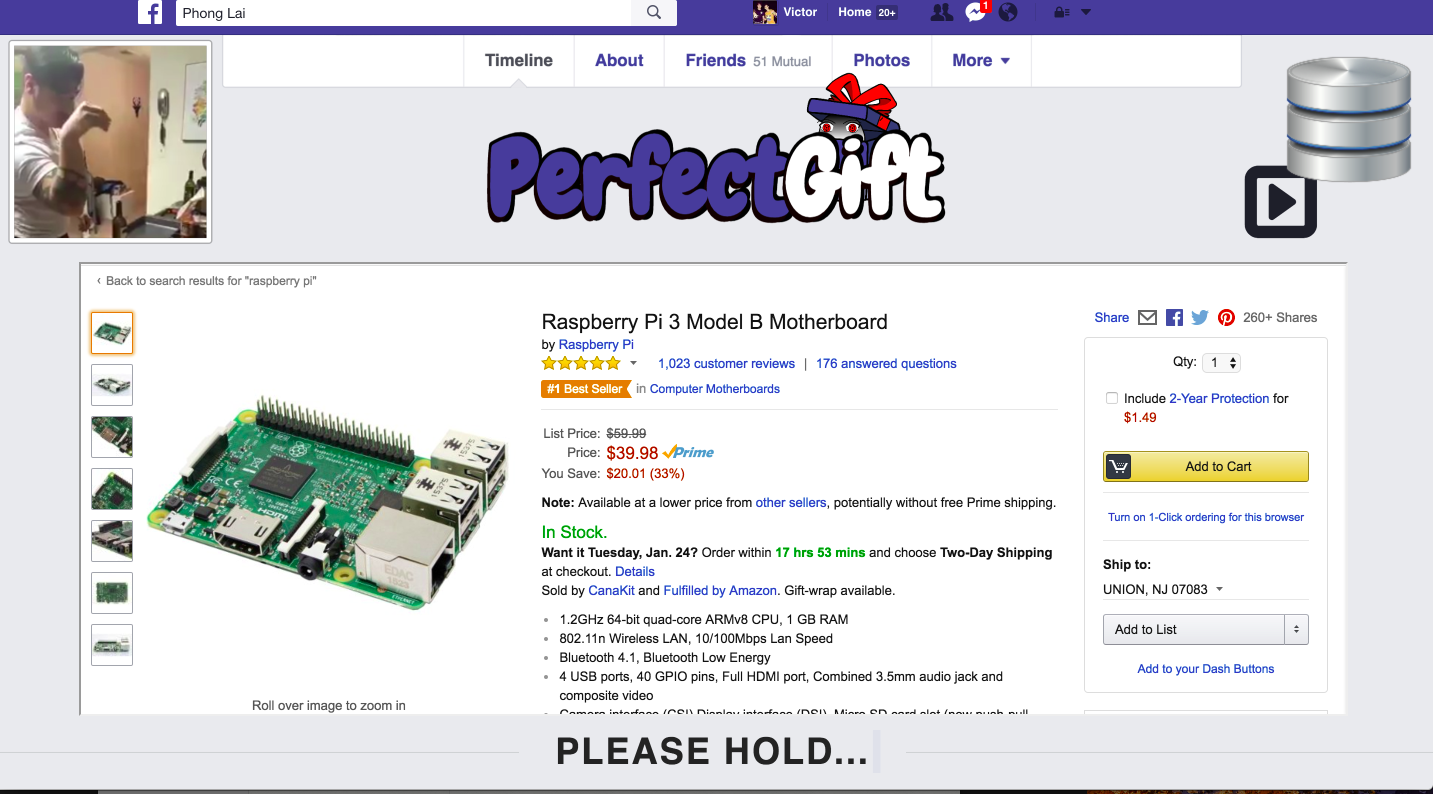Screen dimensions: 1433x794
Task: Enable the 2-Year Protection checkbox
Action: pyautogui.click(x=1111, y=398)
